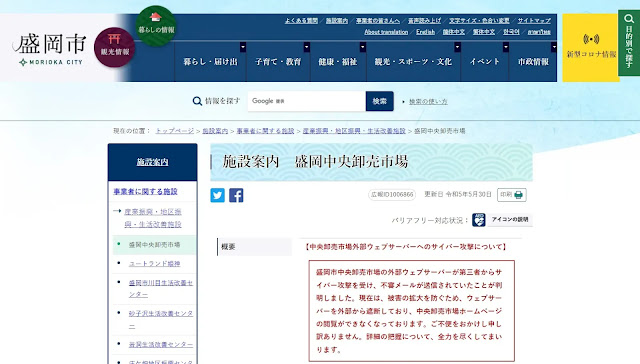Click the blue 検索 search button
Image resolution: width=640 pixels, height=364 pixels.
[x=380, y=101]
